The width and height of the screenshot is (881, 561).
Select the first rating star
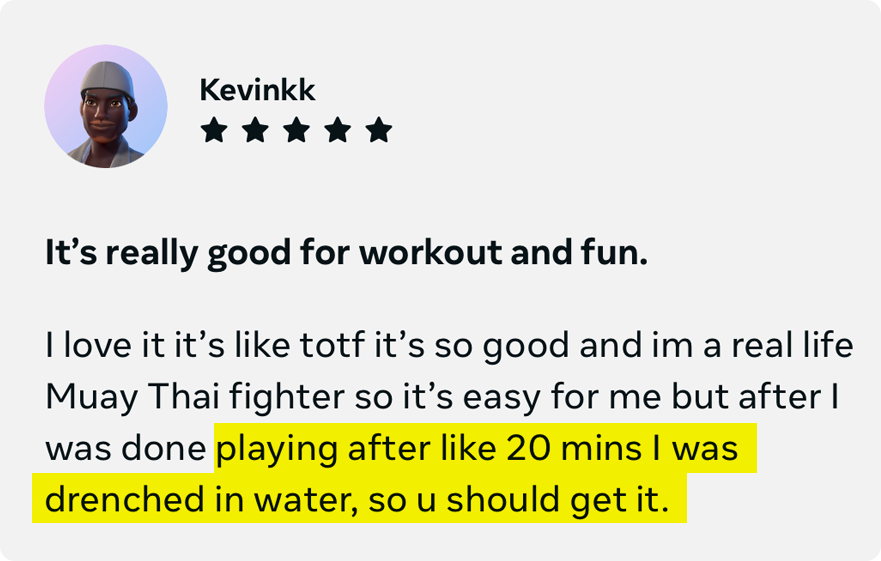pyautogui.click(x=214, y=130)
